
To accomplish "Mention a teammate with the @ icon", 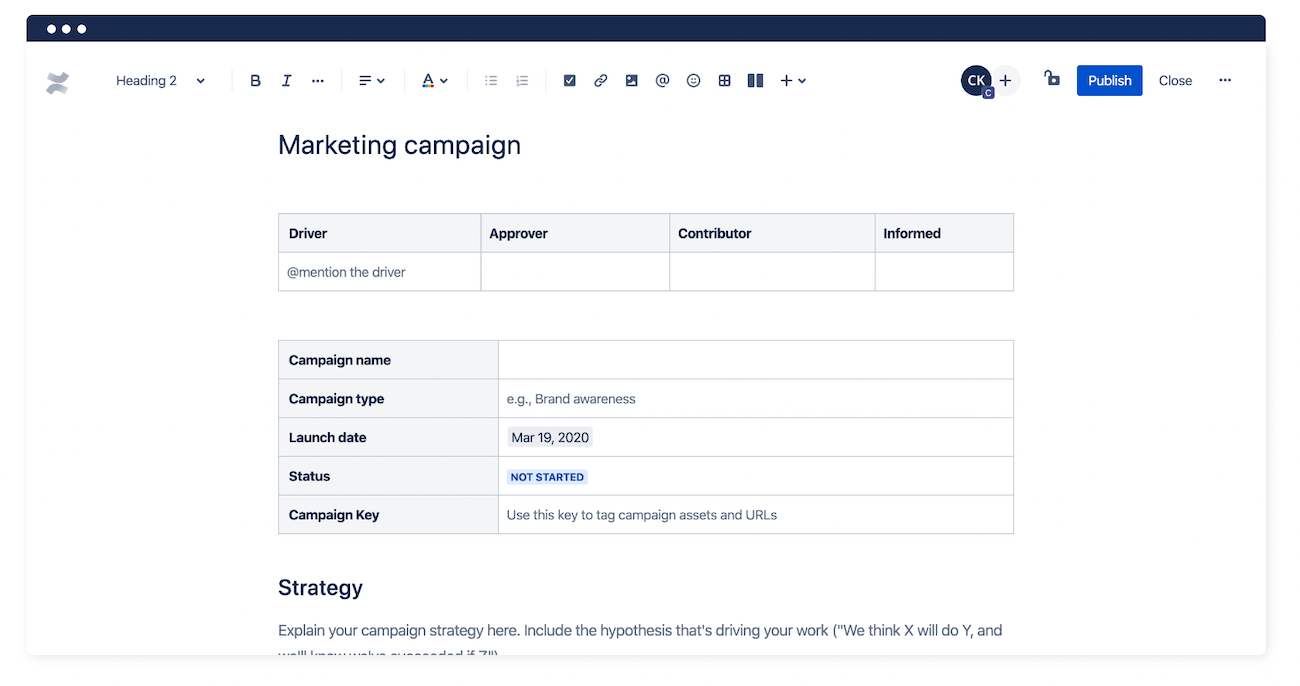I will [x=662, y=80].
